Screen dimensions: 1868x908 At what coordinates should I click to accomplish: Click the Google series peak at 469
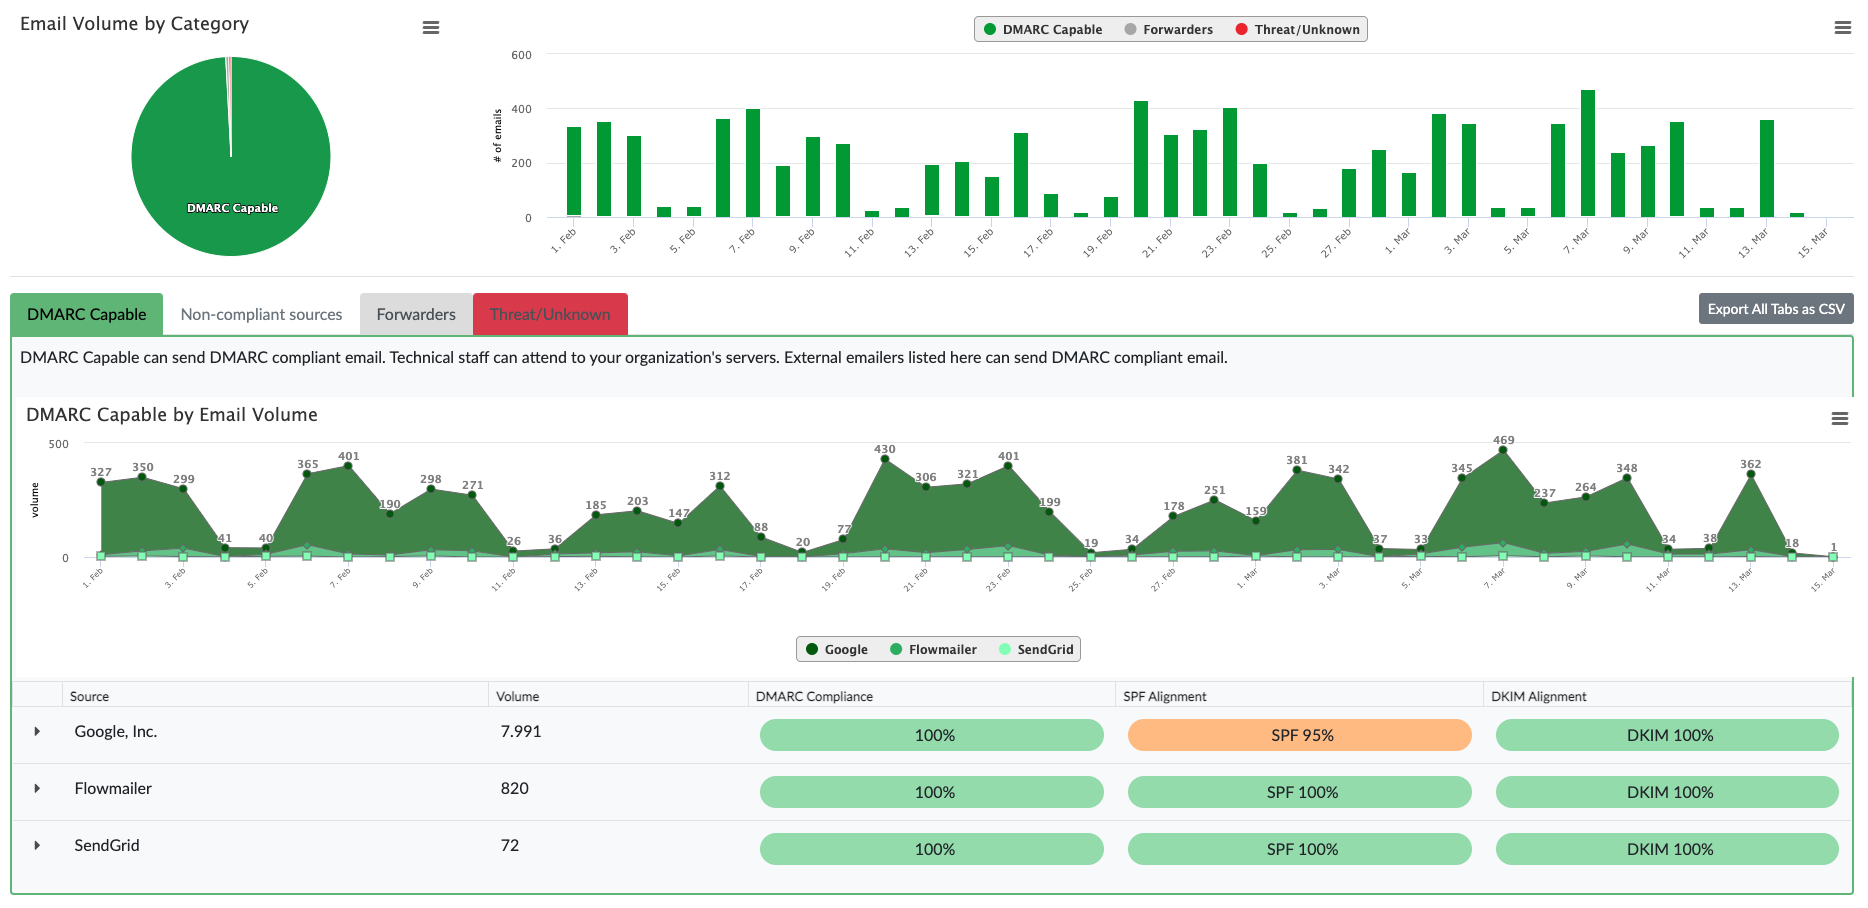[x=1503, y=450]
